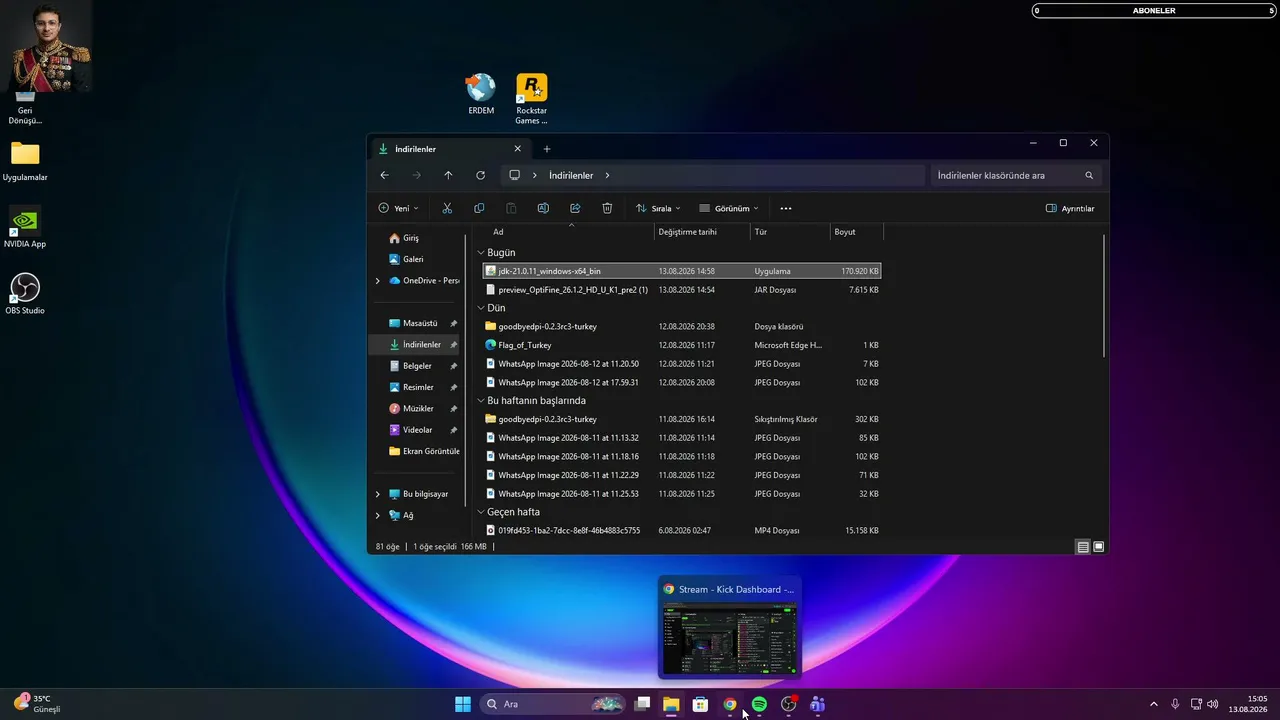This screenshot has width=1280, height=720.
Task: Sort files by the Ad column header
Action: click(567, 232)
